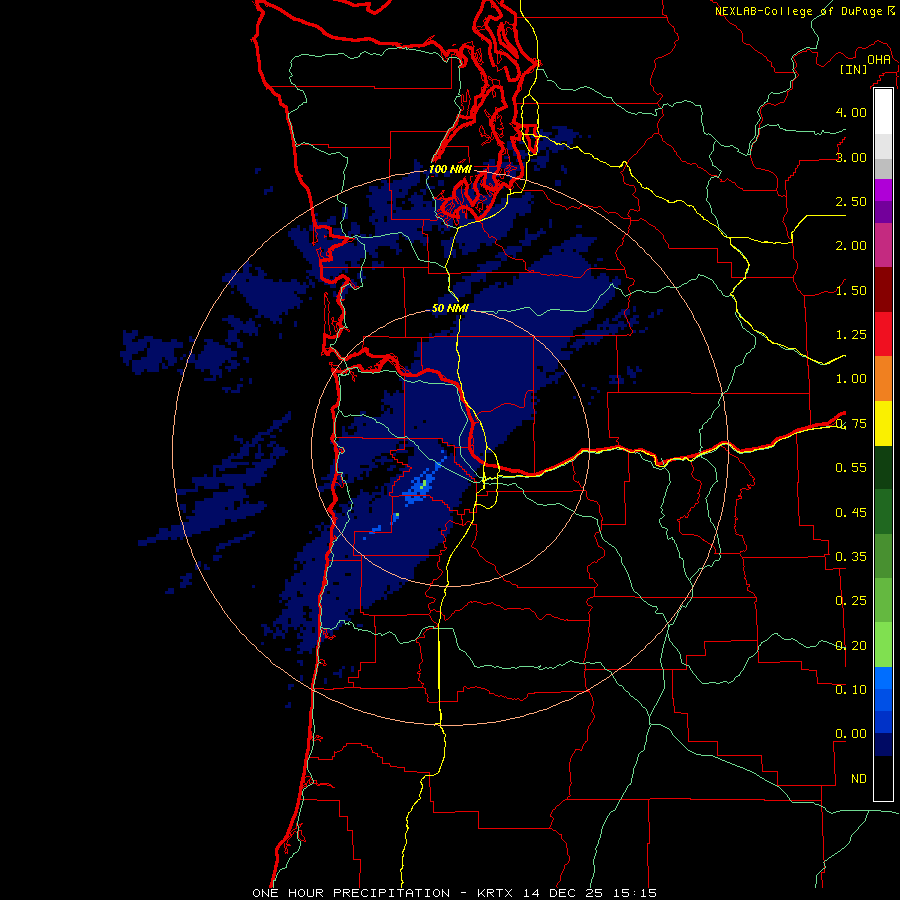
Task: Click the "0.45" legend value
Action: [x=851, y=512]
